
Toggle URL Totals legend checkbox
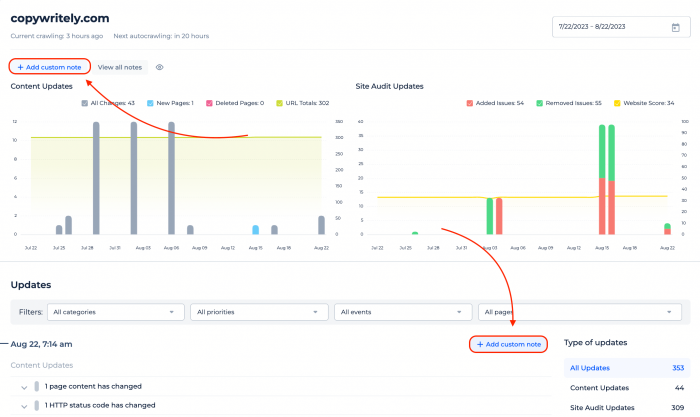(x=279, y=103)
